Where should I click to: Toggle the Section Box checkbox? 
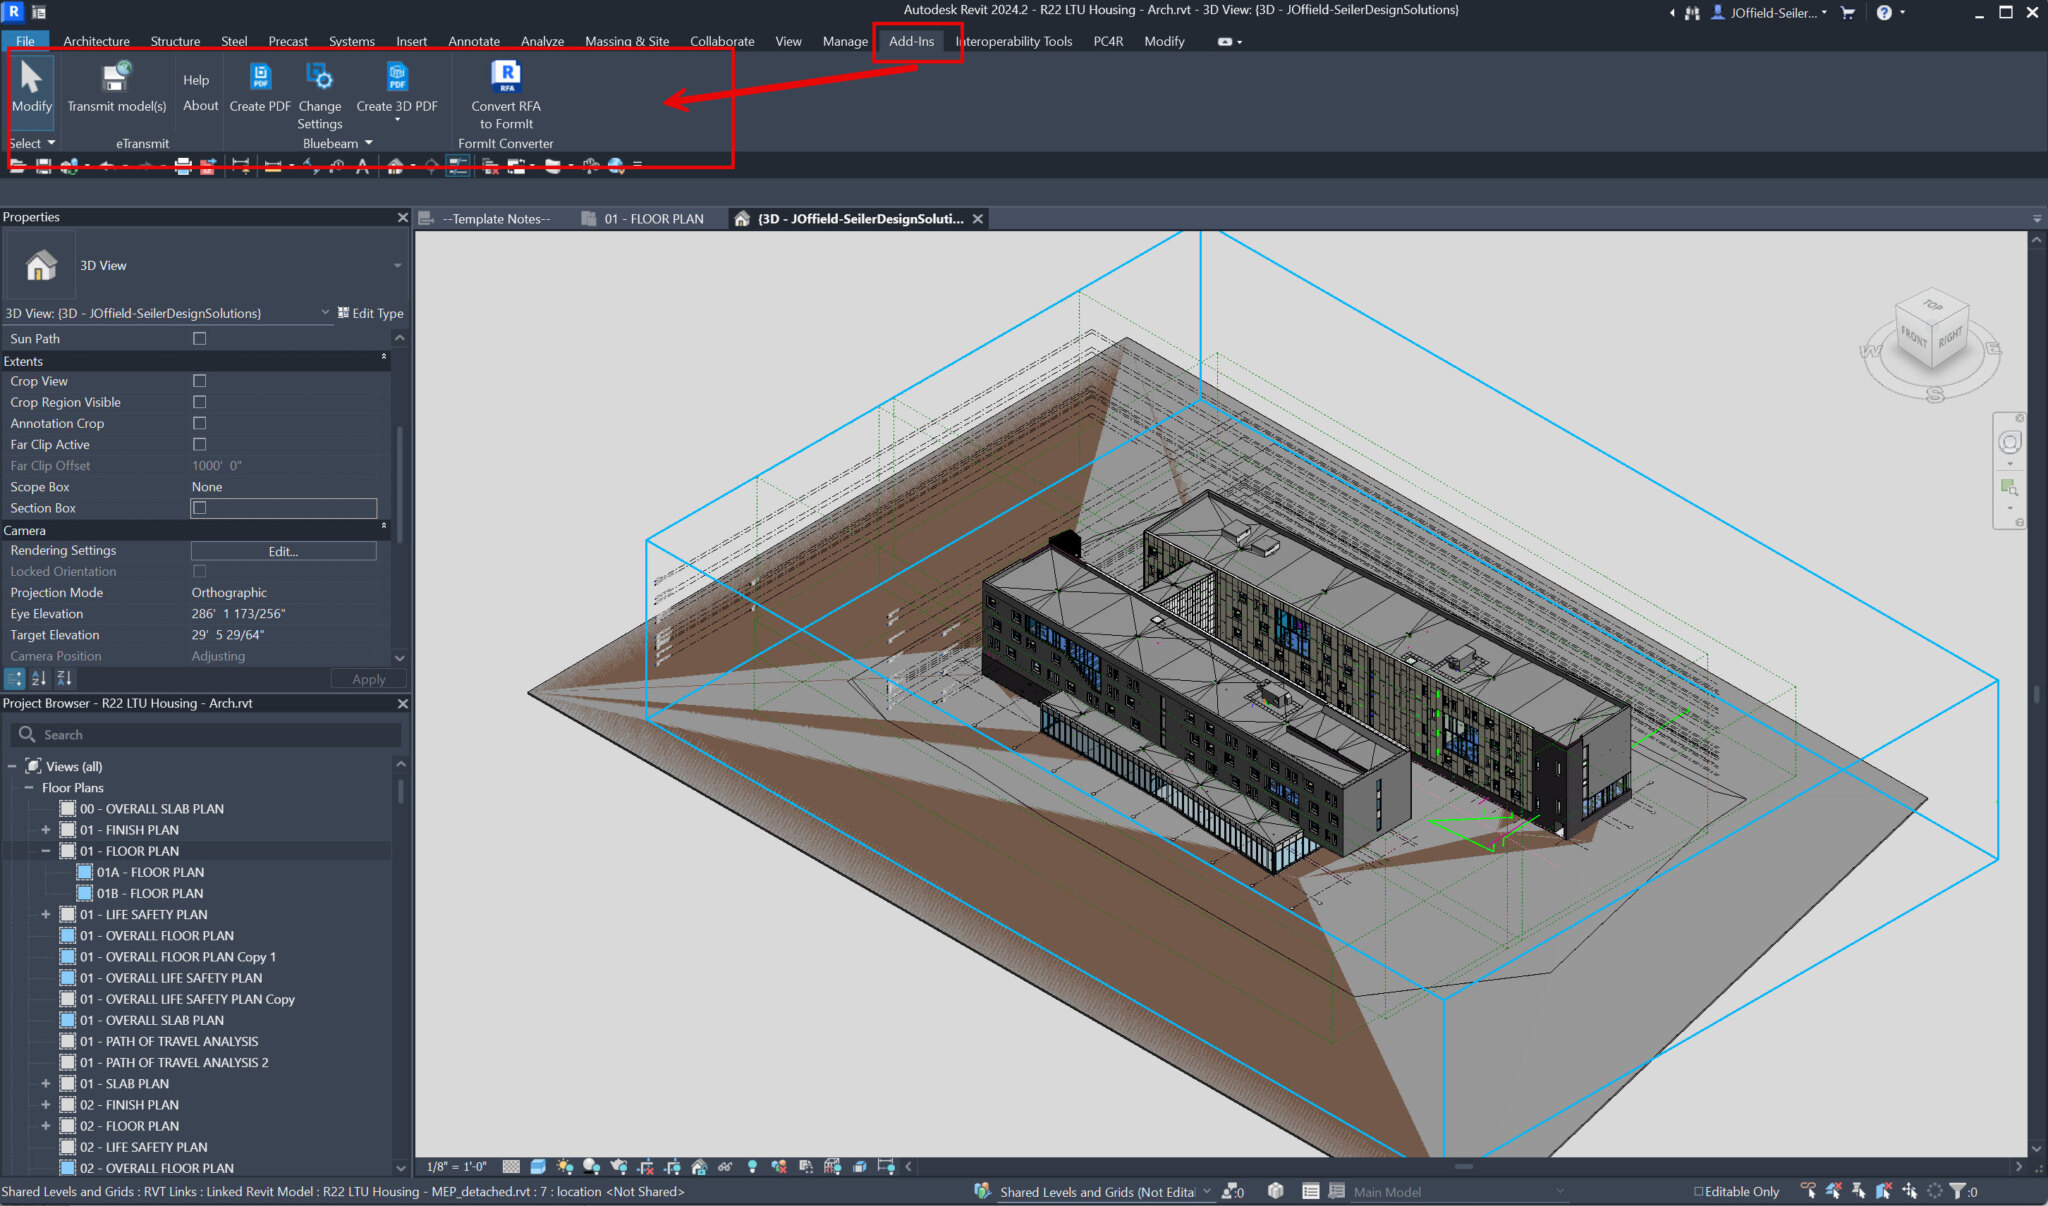200,508
